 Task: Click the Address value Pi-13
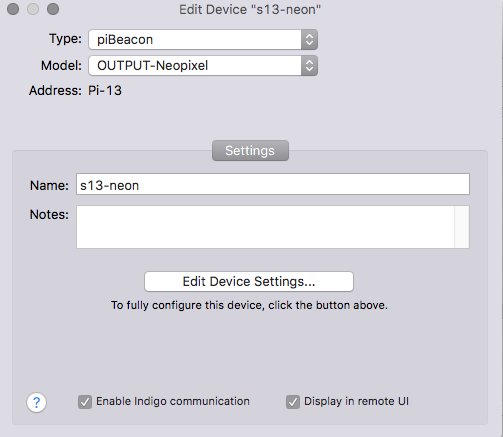tap(105, 91)
